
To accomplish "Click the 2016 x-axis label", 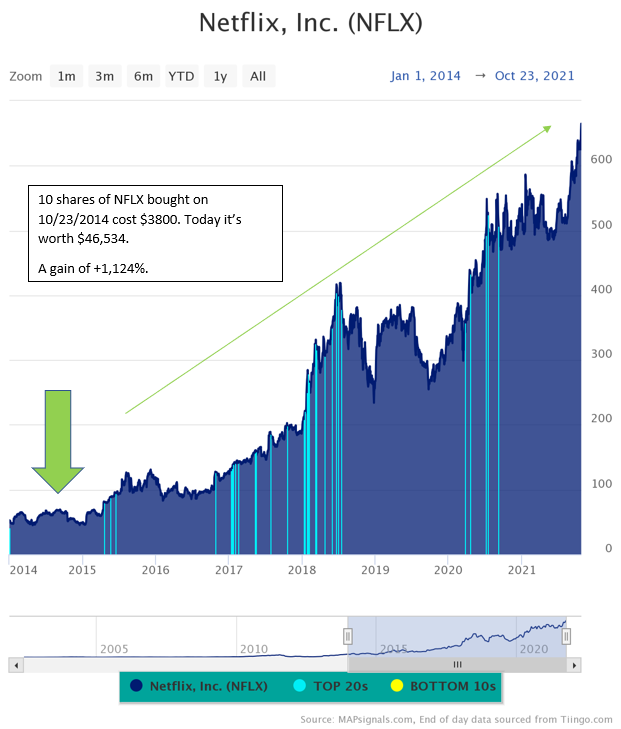I will [156, 570].
